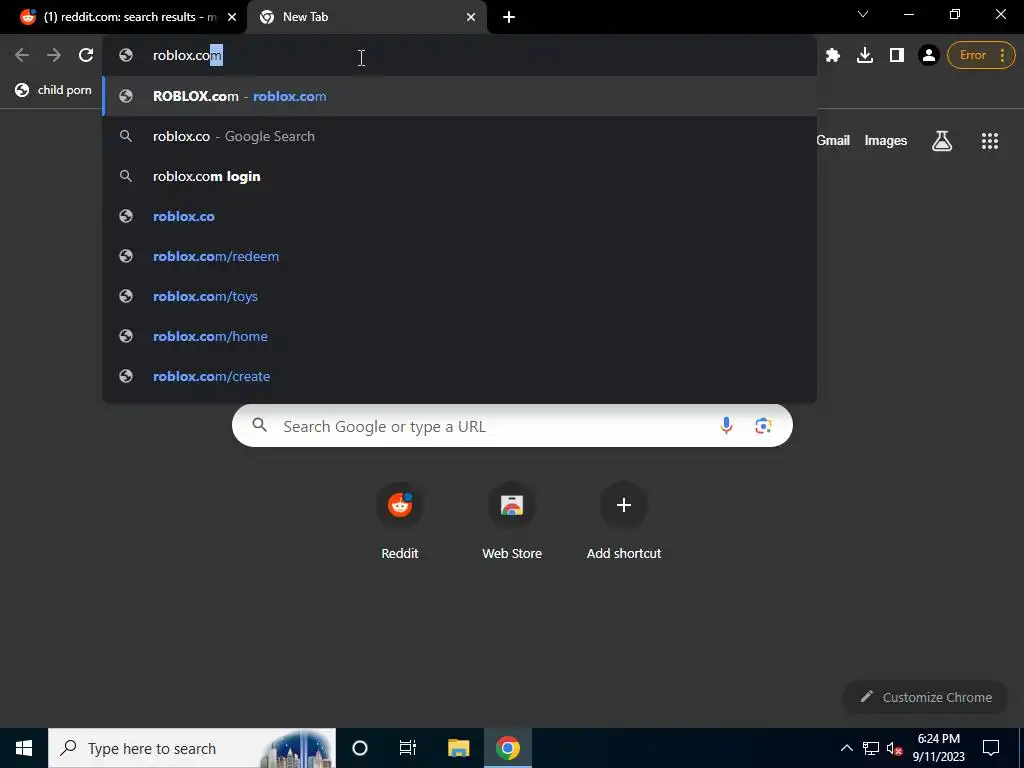Restore down the Chrome window

pyautogui.click(x=954, y=14)
